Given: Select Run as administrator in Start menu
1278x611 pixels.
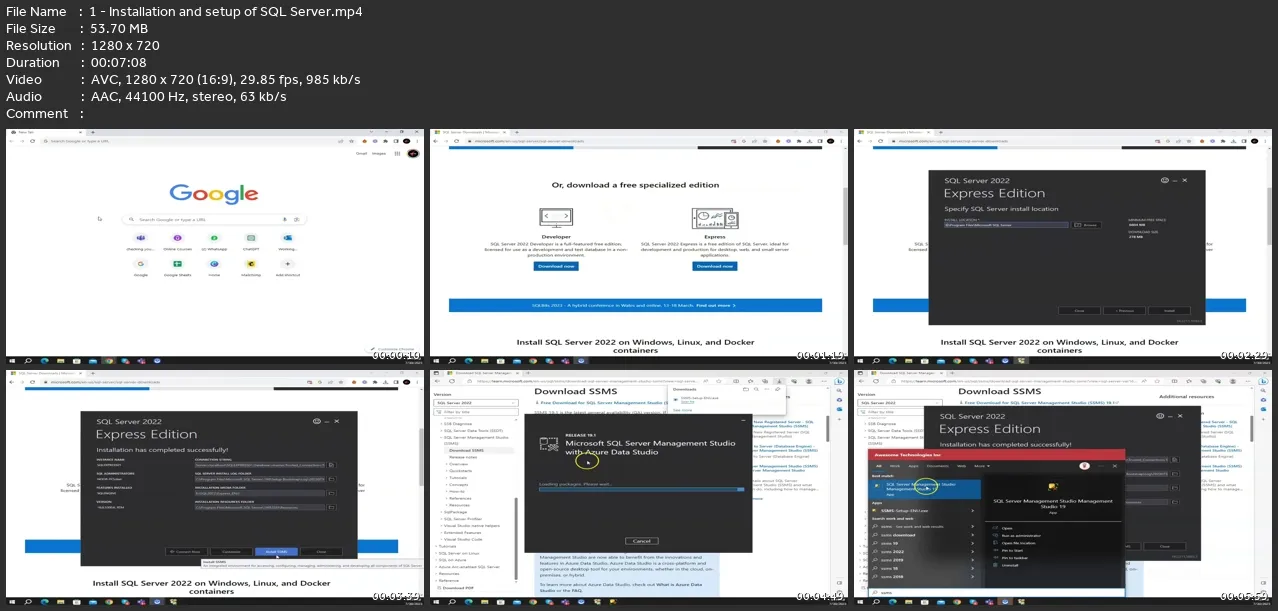Looking at the screenshot, I should [1016, 537].
